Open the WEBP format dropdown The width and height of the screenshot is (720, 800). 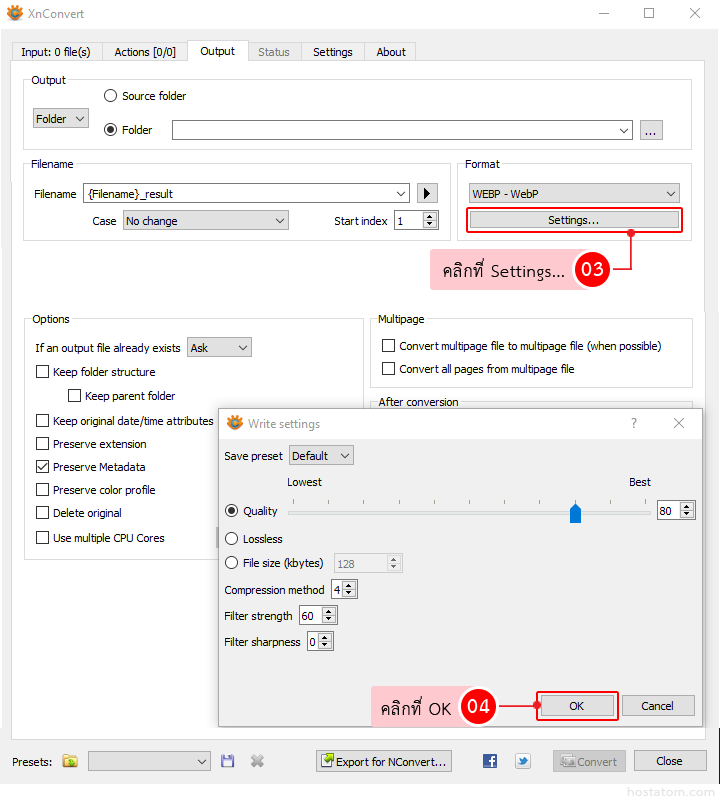(x=574, y=194)
